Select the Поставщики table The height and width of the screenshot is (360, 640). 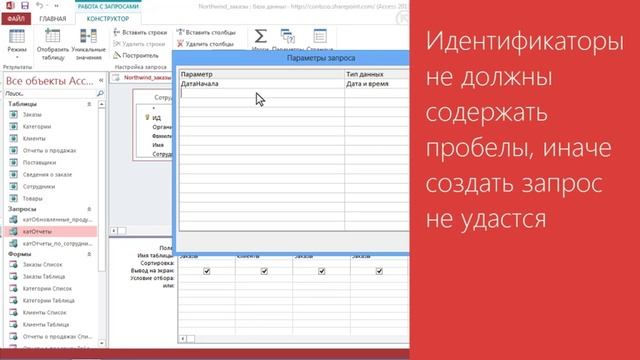pyautogui.click(x=51, y=162)
